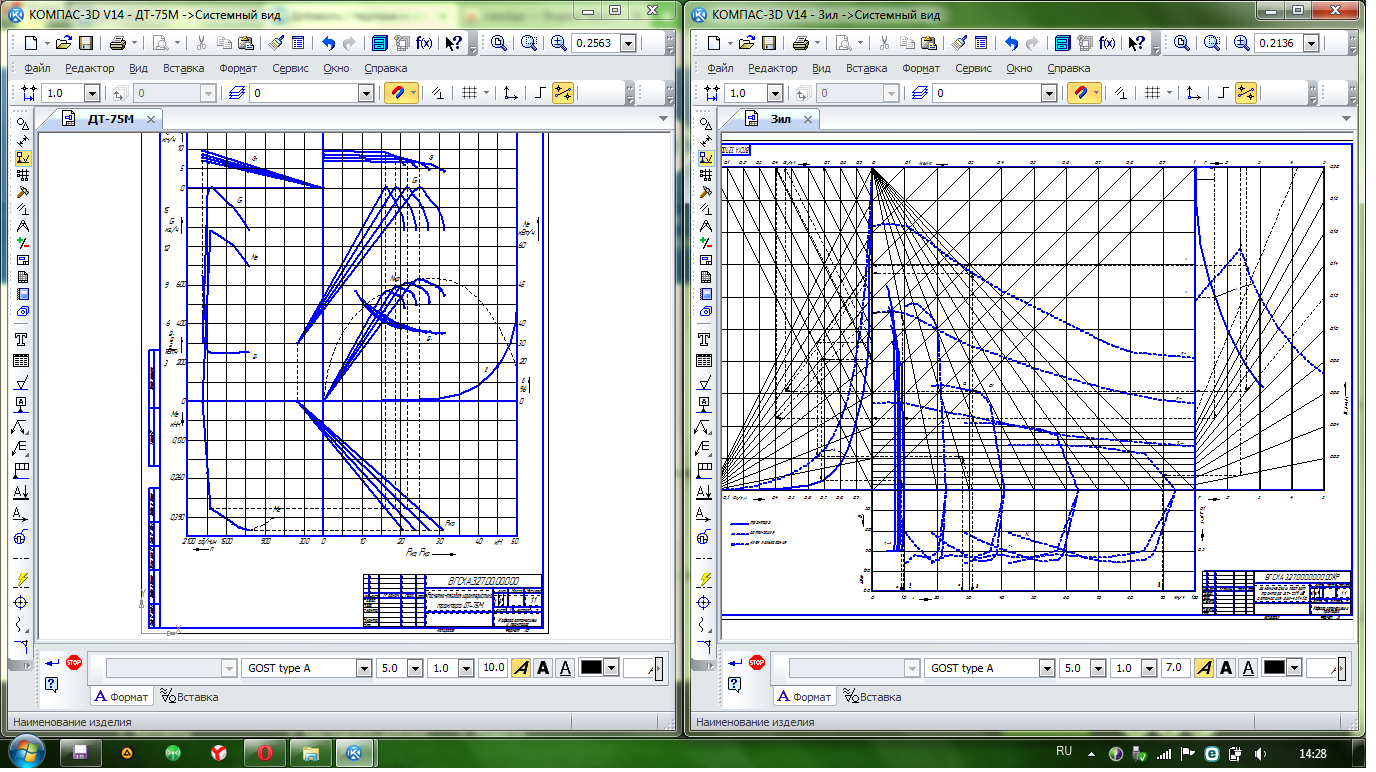The height and width of the screenshot is (772, 1376).
Task: Toggle italic text style in Зил window
Action: click(1204, 668)
